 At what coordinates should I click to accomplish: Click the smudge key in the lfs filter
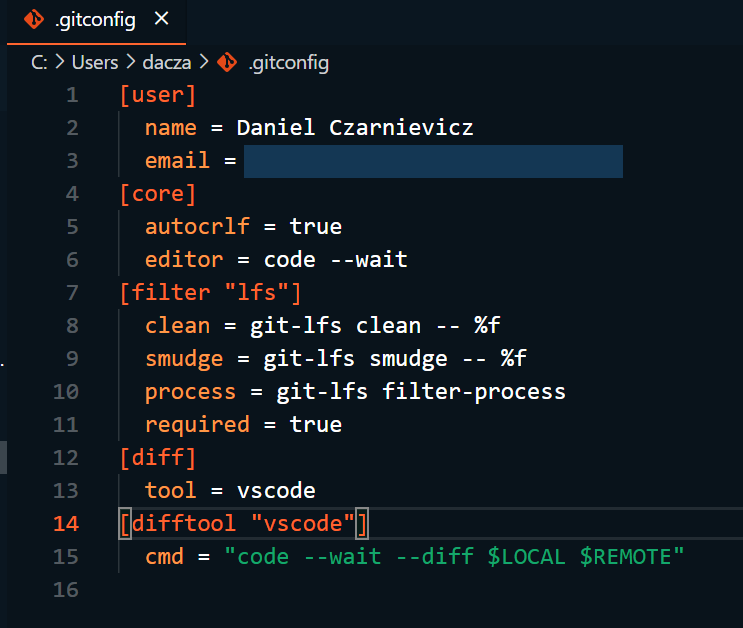[x=184, y=359]
